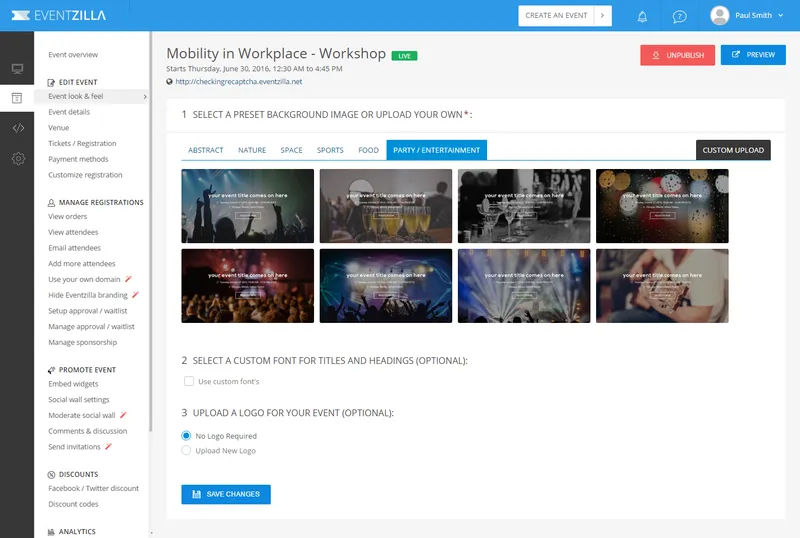Viewport: 800px width, 538px height.
Task: Open Manage sponsorship in sidebar
Action: point(83,343)
